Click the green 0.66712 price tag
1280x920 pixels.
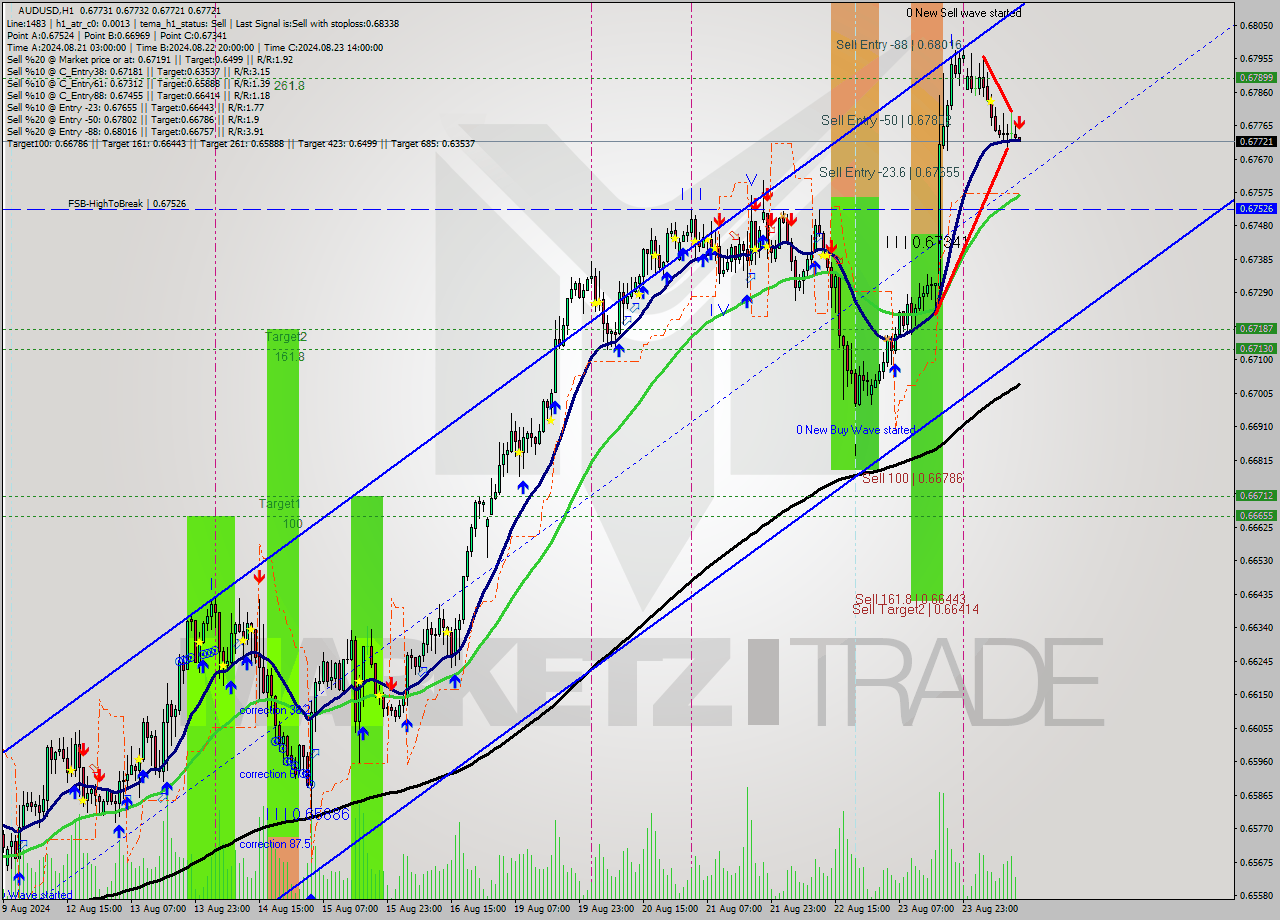(x=1256, y=495)
